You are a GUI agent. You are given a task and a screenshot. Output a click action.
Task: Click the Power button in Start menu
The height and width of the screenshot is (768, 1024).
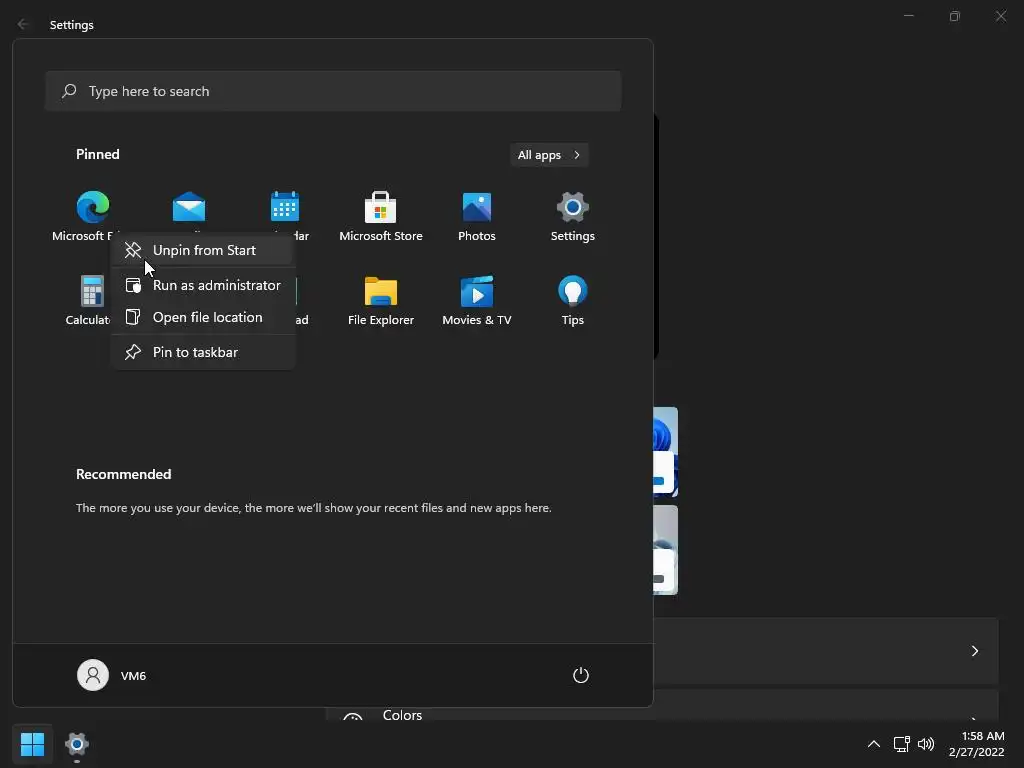(581, 675)
